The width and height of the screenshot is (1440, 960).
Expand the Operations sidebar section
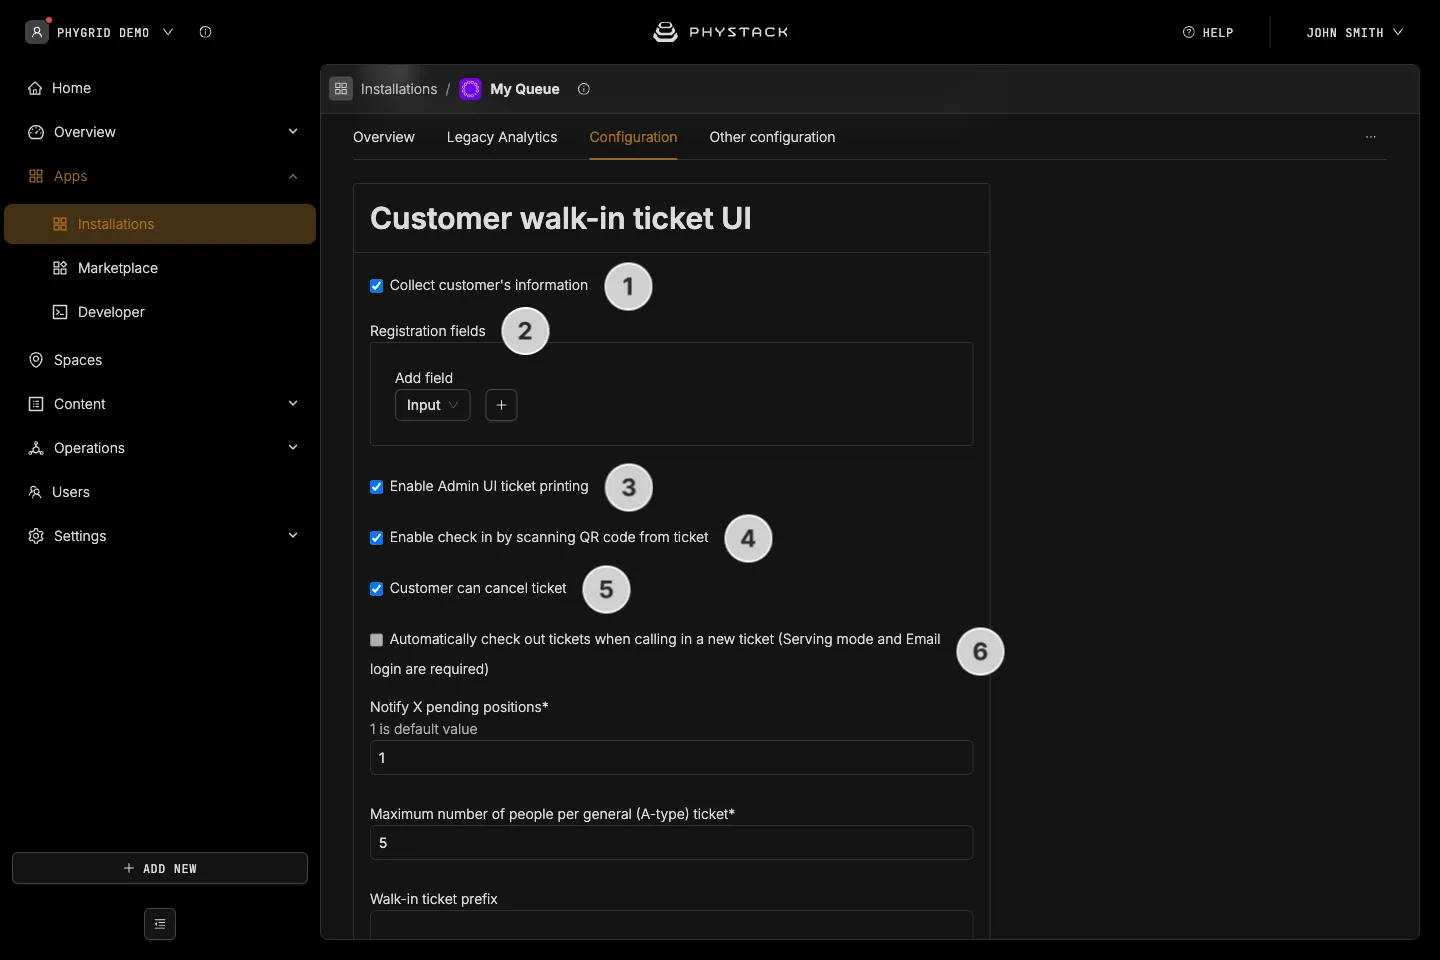pyautogui.click(x=293, y=448)
